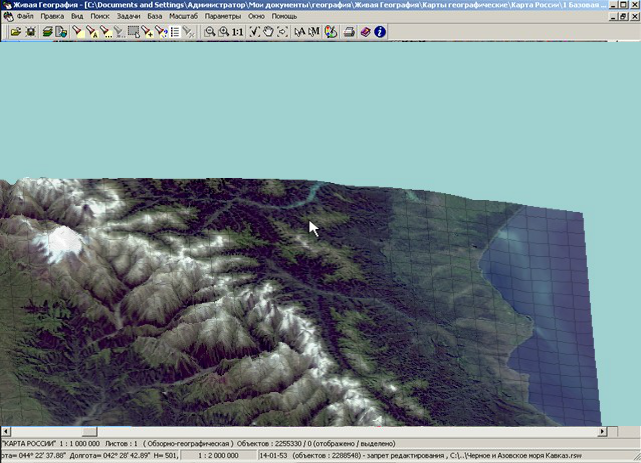Open the Правка menu
This screenshot has height=463, width=641.
tap(52, 18)
